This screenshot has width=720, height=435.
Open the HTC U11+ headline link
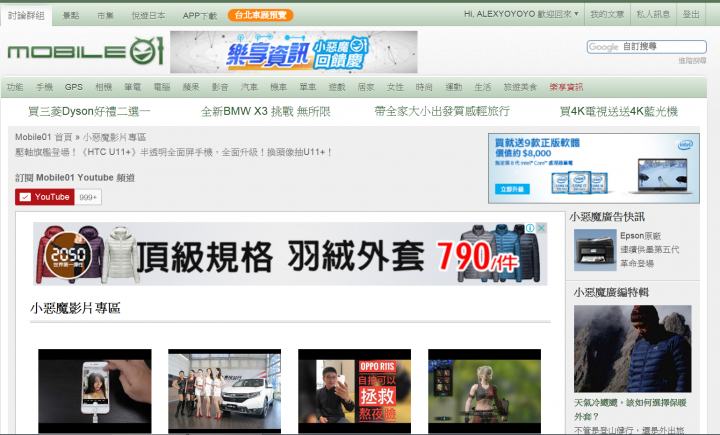pyautogui.click(x=173, y=152)
